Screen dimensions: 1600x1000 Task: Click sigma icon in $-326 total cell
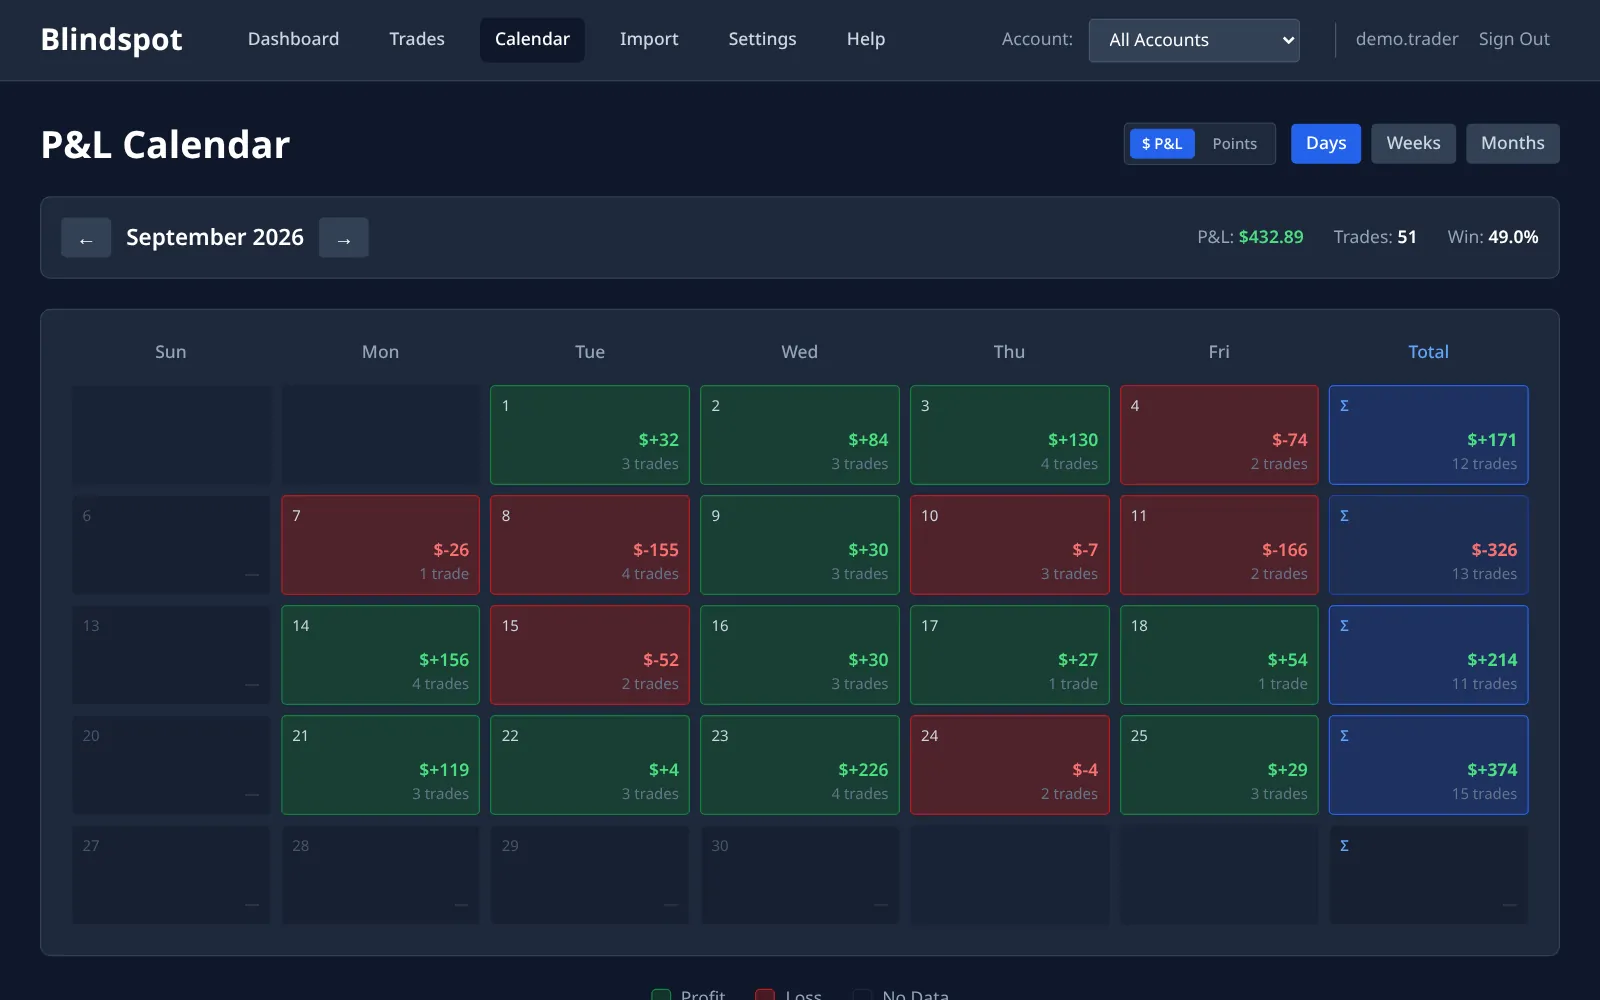[1344, 516]
